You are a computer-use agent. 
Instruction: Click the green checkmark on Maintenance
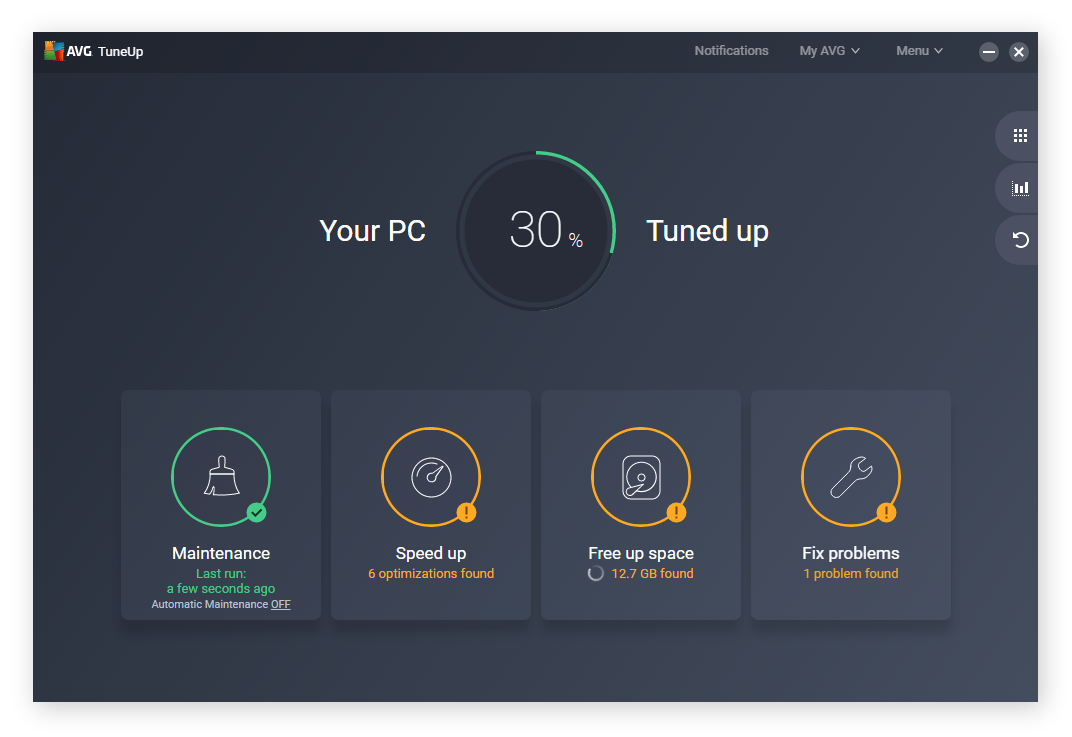pyautogui.click(x=257, y=513)
